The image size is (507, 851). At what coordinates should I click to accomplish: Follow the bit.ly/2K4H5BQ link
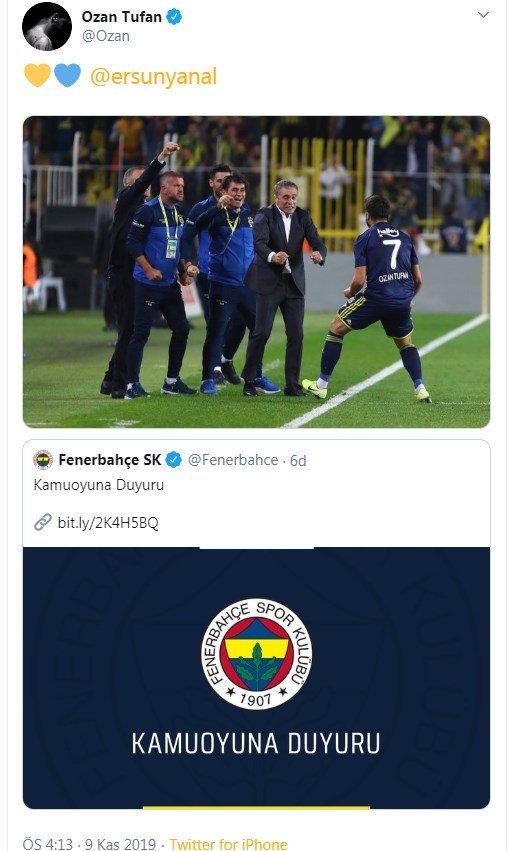click(x=108, y=523)
